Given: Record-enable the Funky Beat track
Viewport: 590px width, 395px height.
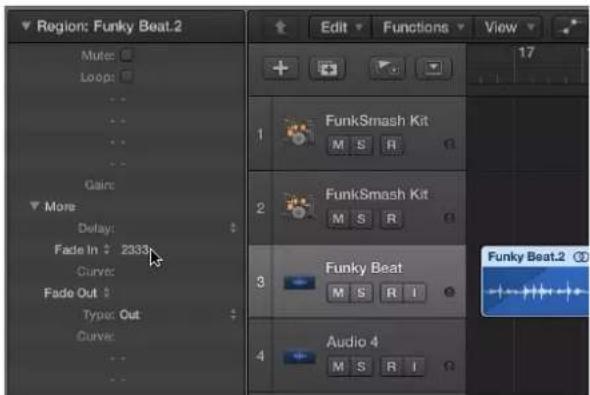Looking at the screenshot, I should pyautogui.click(x=392, y=293).
